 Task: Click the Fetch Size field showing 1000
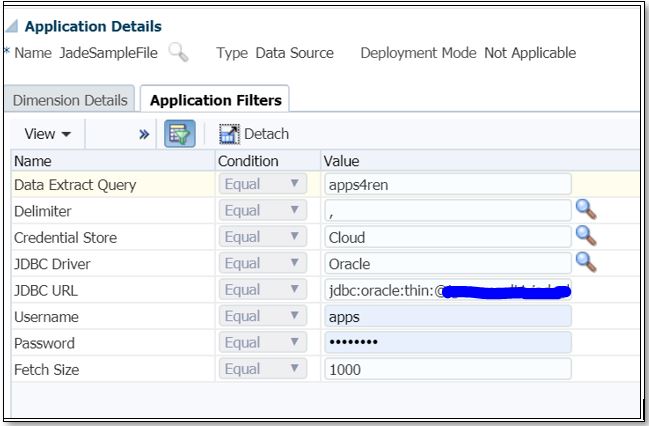tap(447, 369)
